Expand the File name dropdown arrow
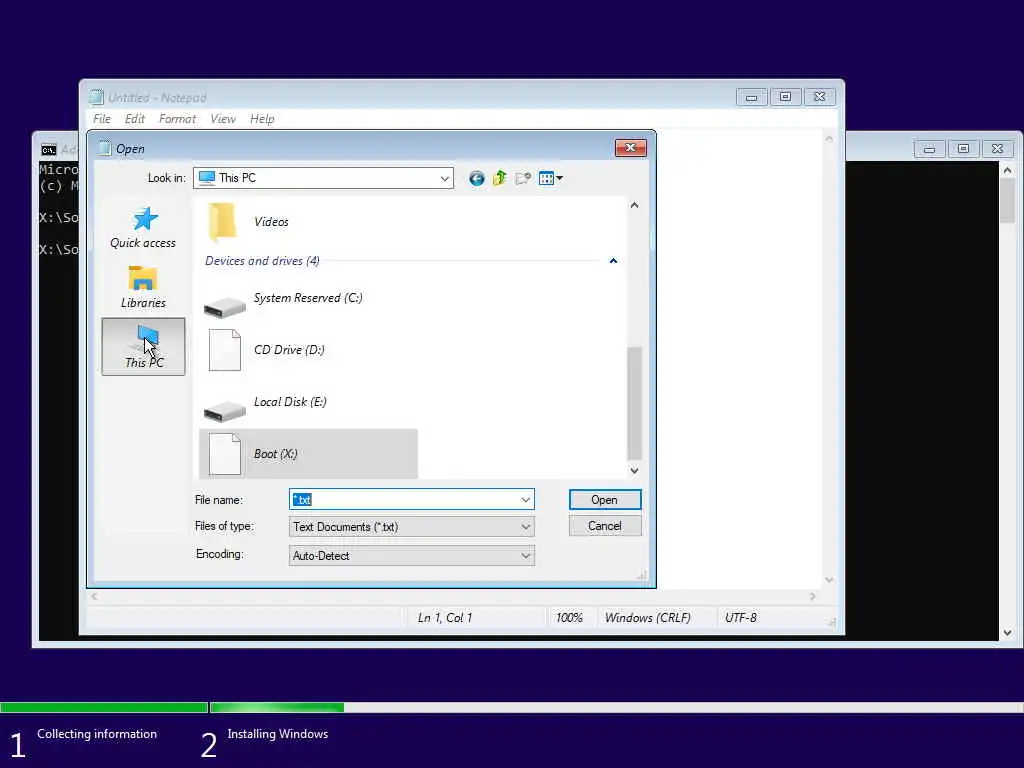 526,500
